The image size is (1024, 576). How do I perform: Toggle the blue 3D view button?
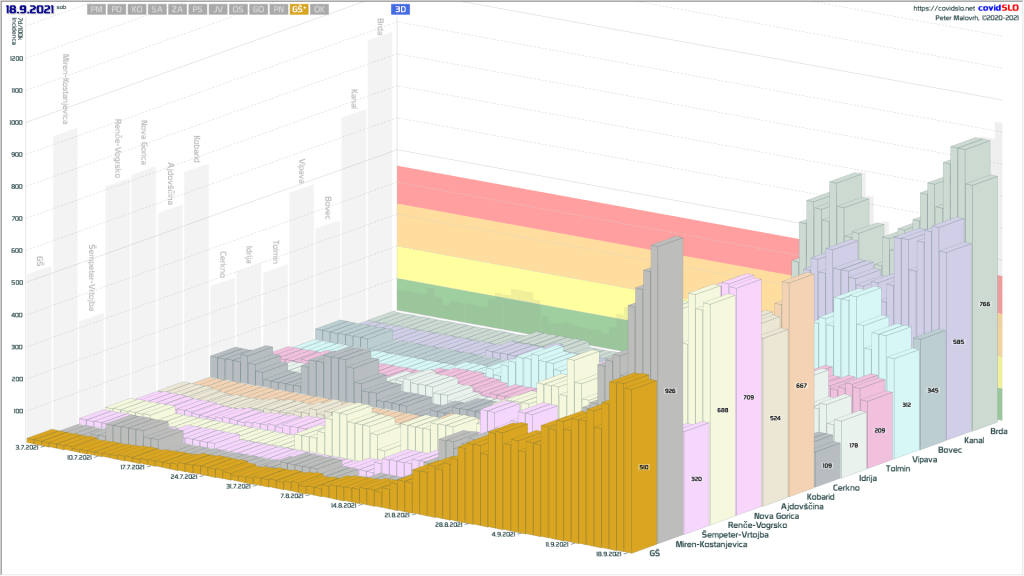click(400, 9)
